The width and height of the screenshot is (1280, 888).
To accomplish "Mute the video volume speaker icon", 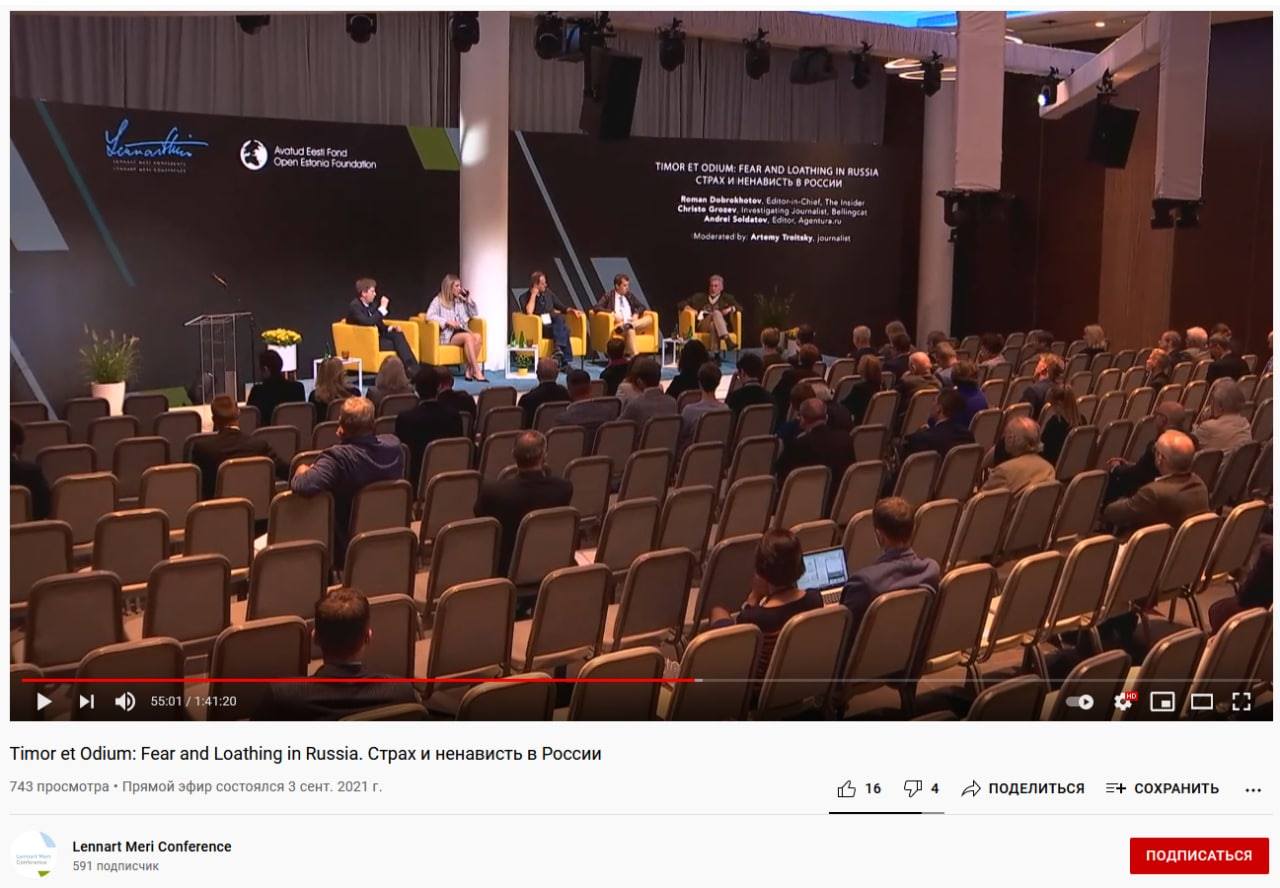I will coord(125,701).
